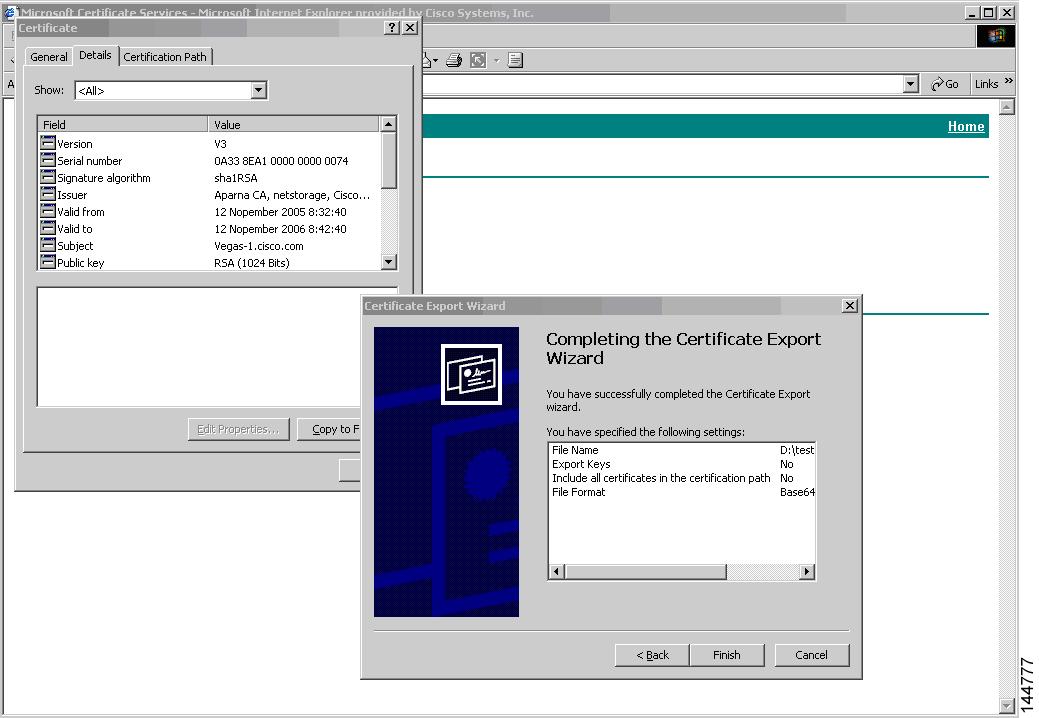Click the certificate wizard image icon
Image resolution: width=1039 pixels, height=718 pixels.
click(x=471, y=374)
